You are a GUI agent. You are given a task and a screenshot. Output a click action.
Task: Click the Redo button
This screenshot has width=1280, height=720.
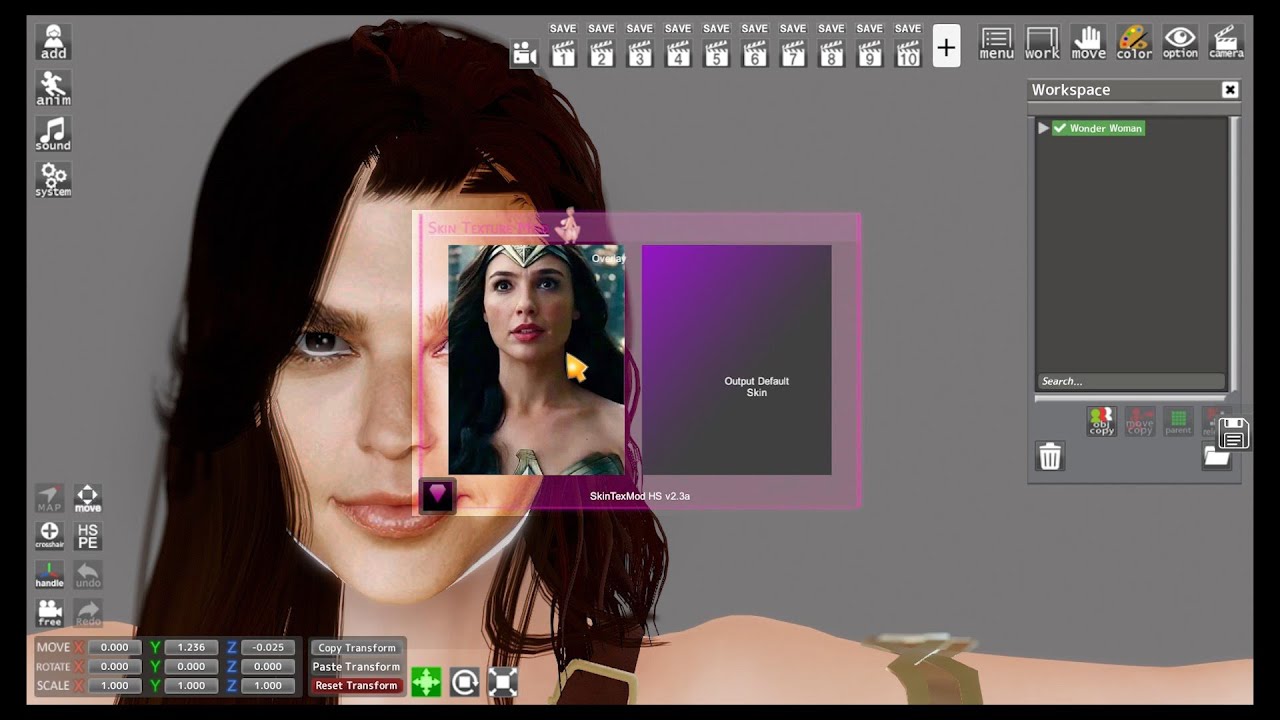[88, 613]
